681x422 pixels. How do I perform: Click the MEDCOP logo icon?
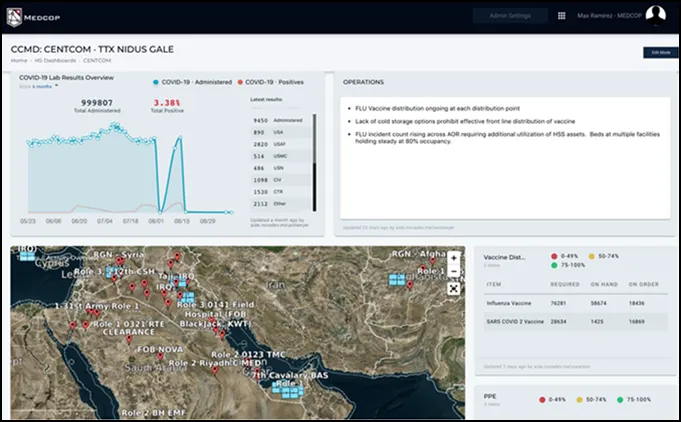(x=14, y=17)
